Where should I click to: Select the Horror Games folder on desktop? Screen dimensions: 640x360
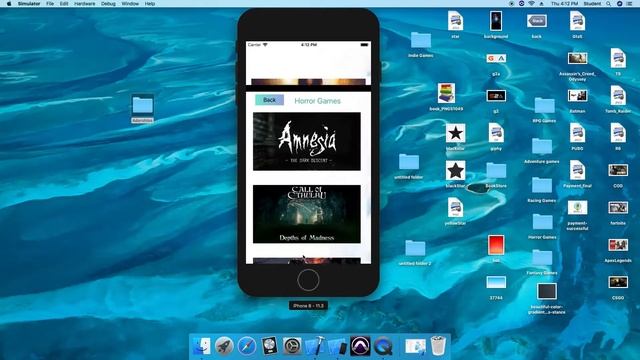pos(542,222)
